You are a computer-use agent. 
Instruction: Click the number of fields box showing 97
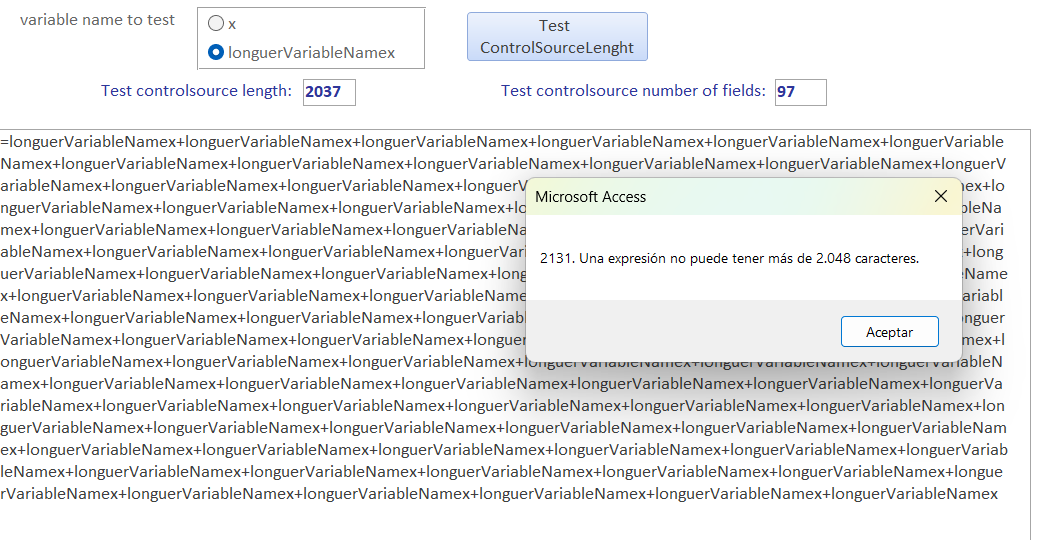(x=800, y=92)
